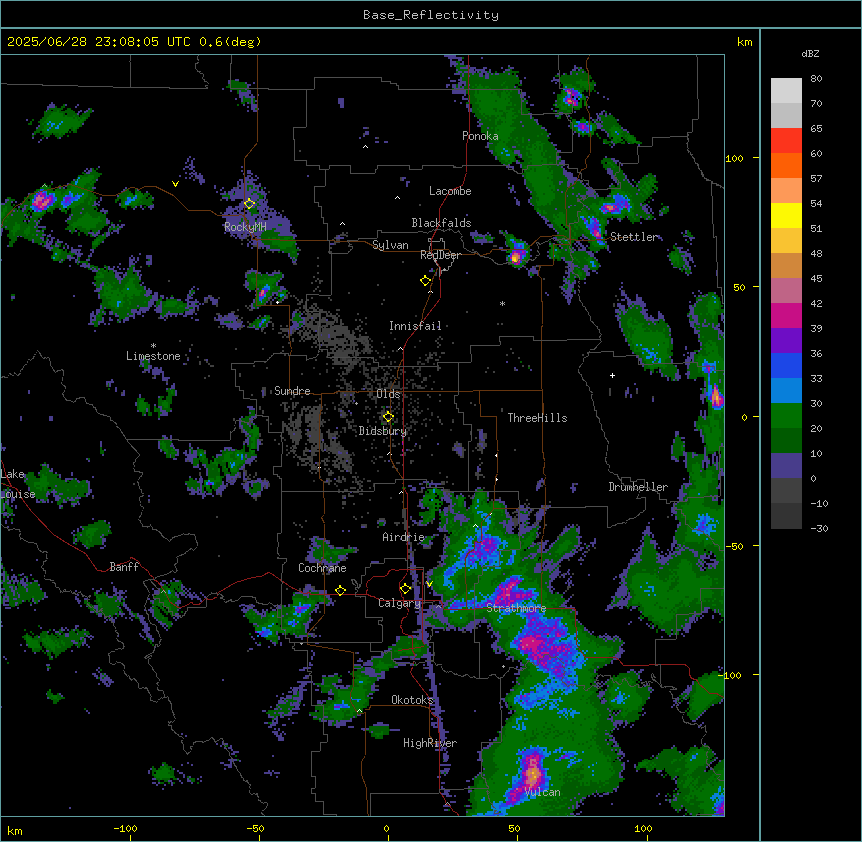
Task: Select the Innisfail city label
Action: click(x=415, y=326)
